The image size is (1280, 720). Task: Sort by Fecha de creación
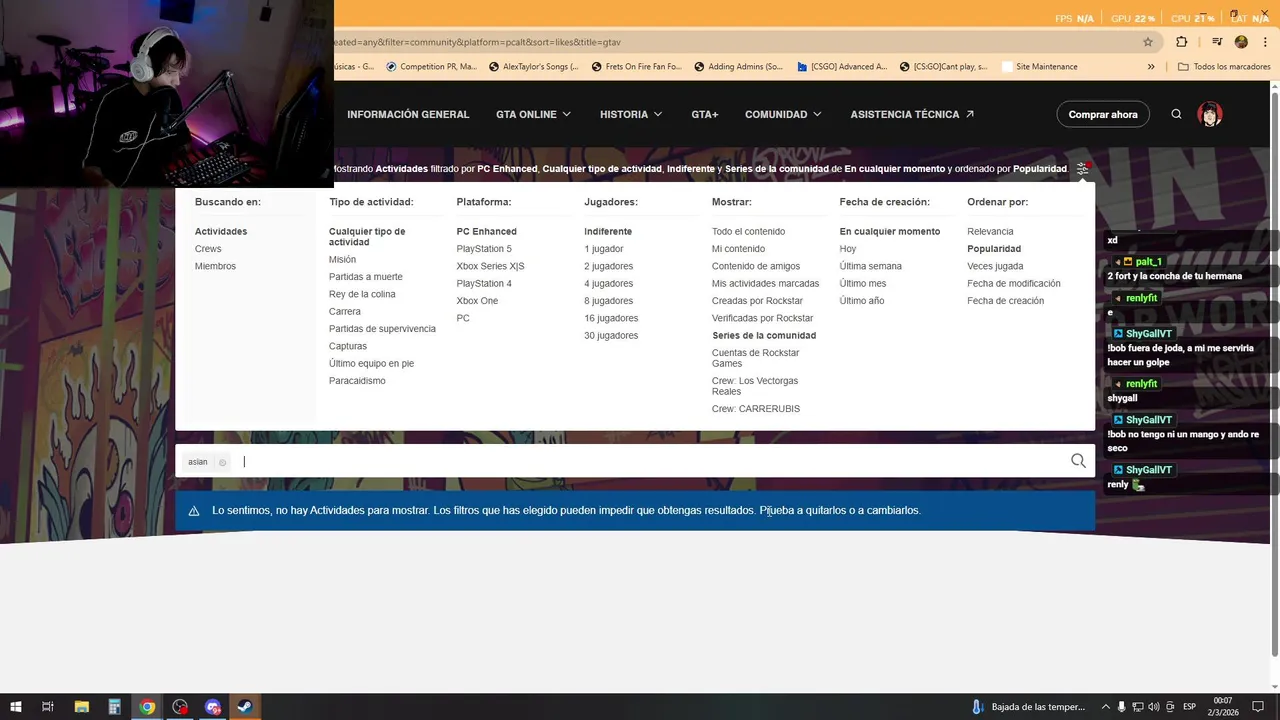pyautogui.click(x=1005, y=301)
